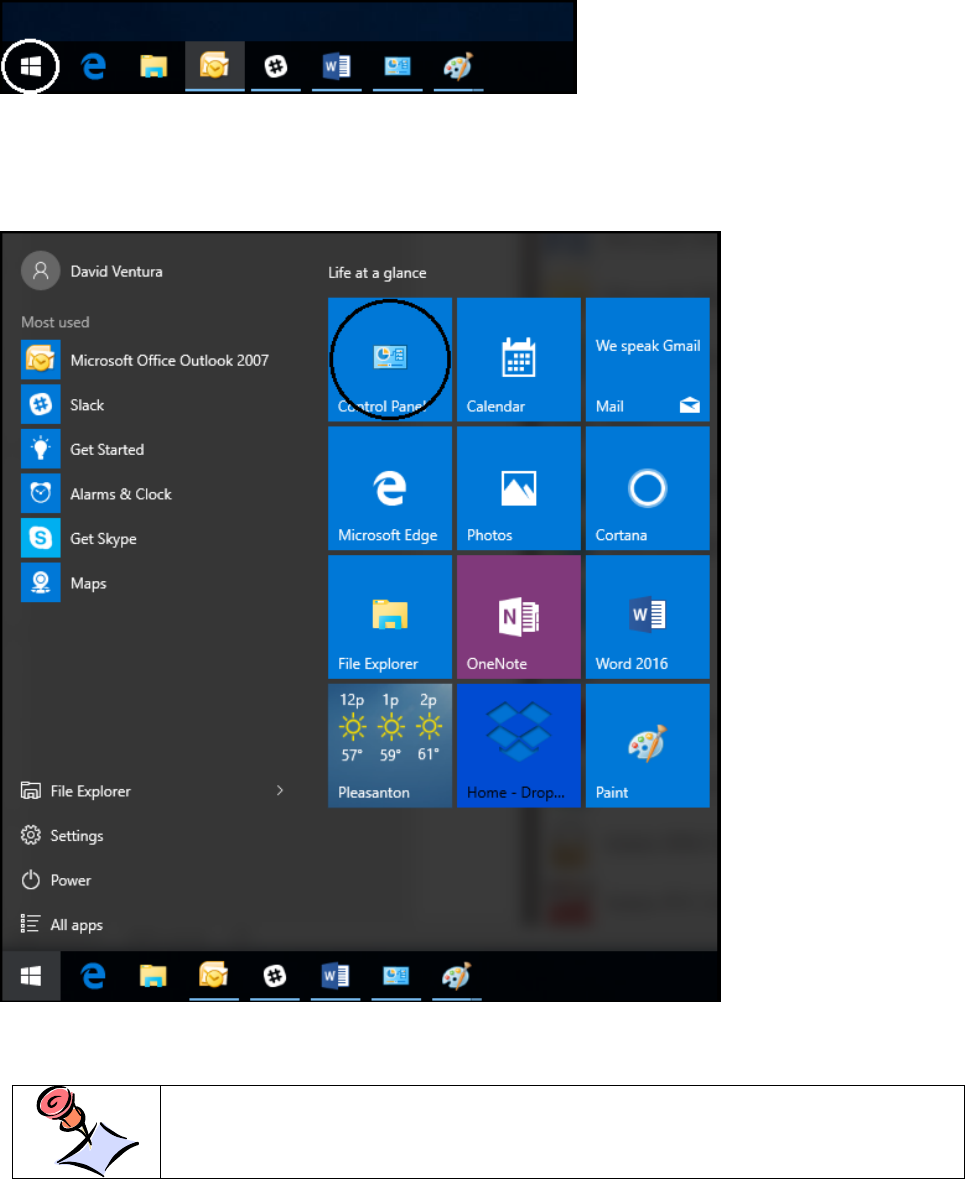This screenshot has width=965, height=1179.
Task: Open the OneNote tile
Action: [518, 617]
